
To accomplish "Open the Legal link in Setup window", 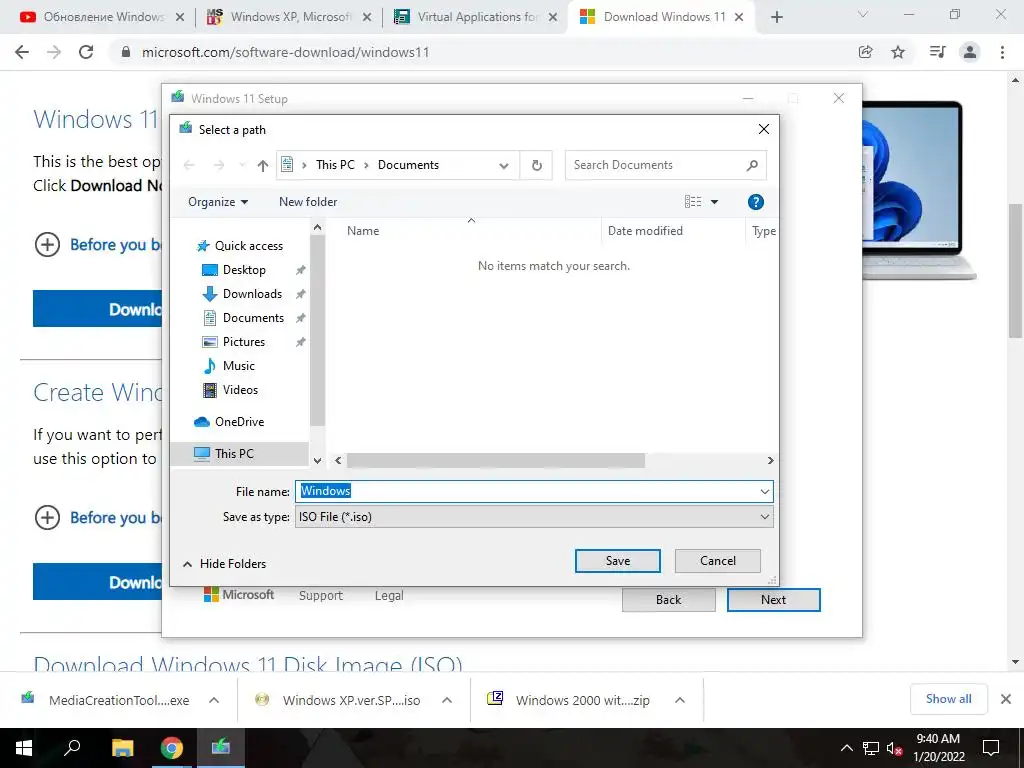I will tap(389, 596).
